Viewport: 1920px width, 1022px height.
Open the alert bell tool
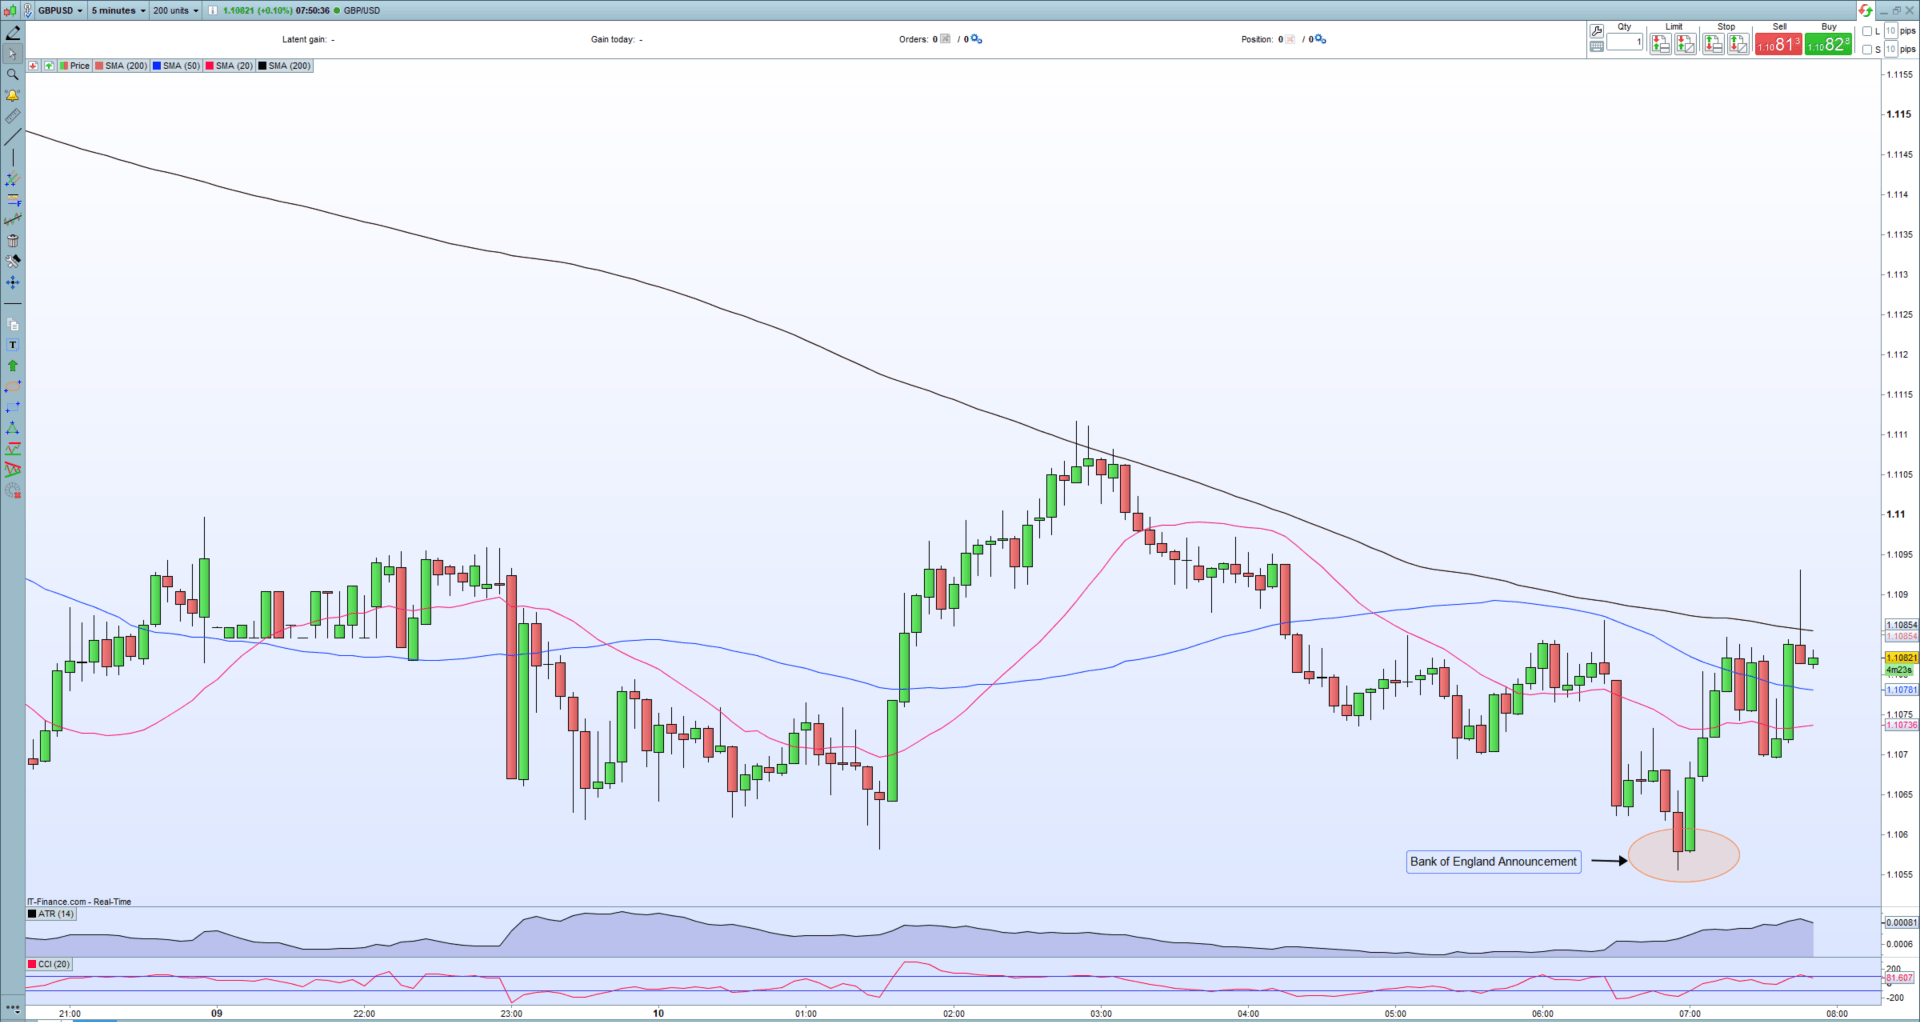tap(13, 96)
